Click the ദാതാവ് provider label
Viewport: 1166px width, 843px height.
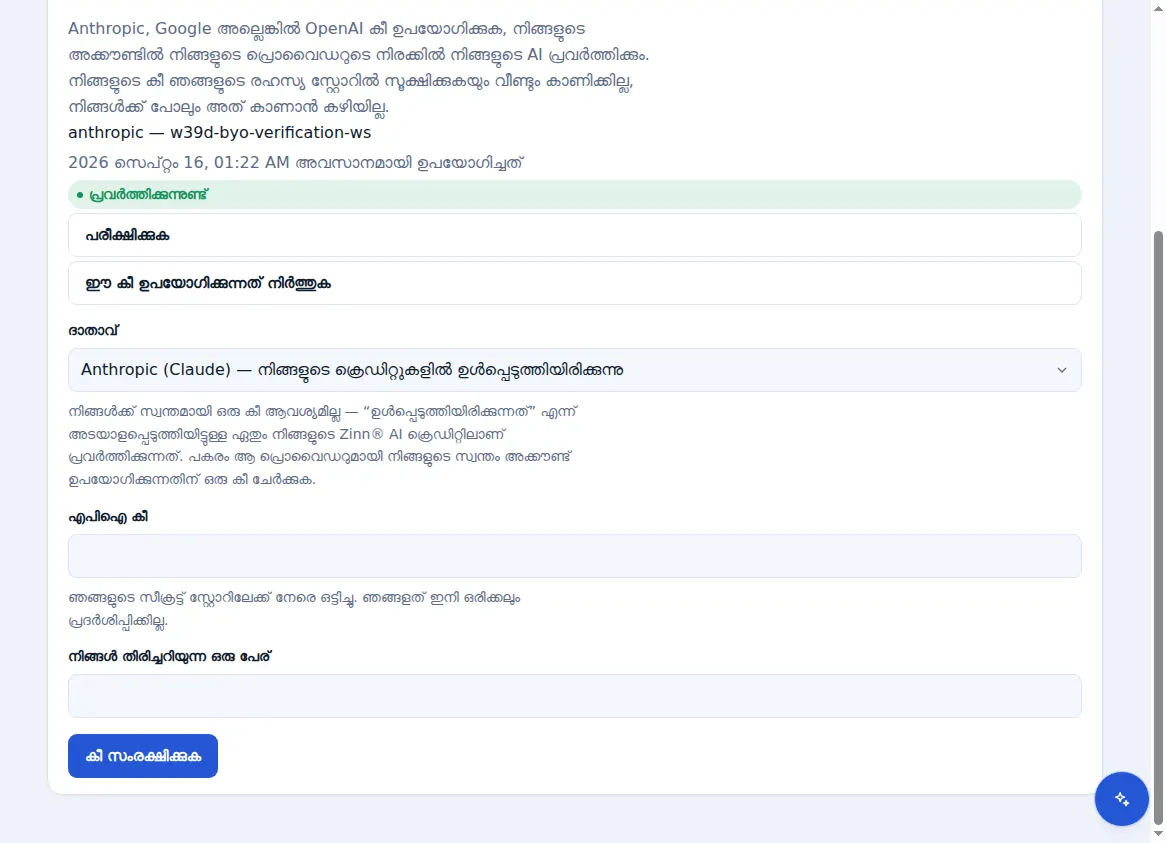[x=94, y=330]
